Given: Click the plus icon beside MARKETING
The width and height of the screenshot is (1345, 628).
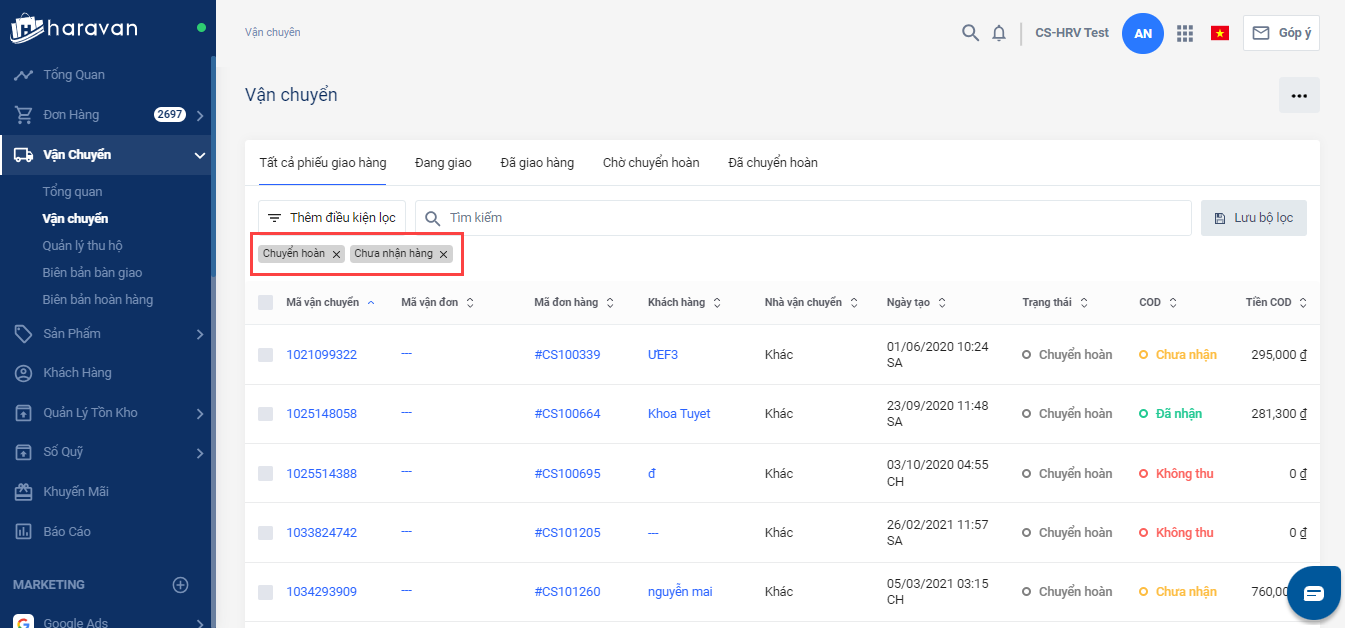Looking at the screenshot, I should pos(181,585).
